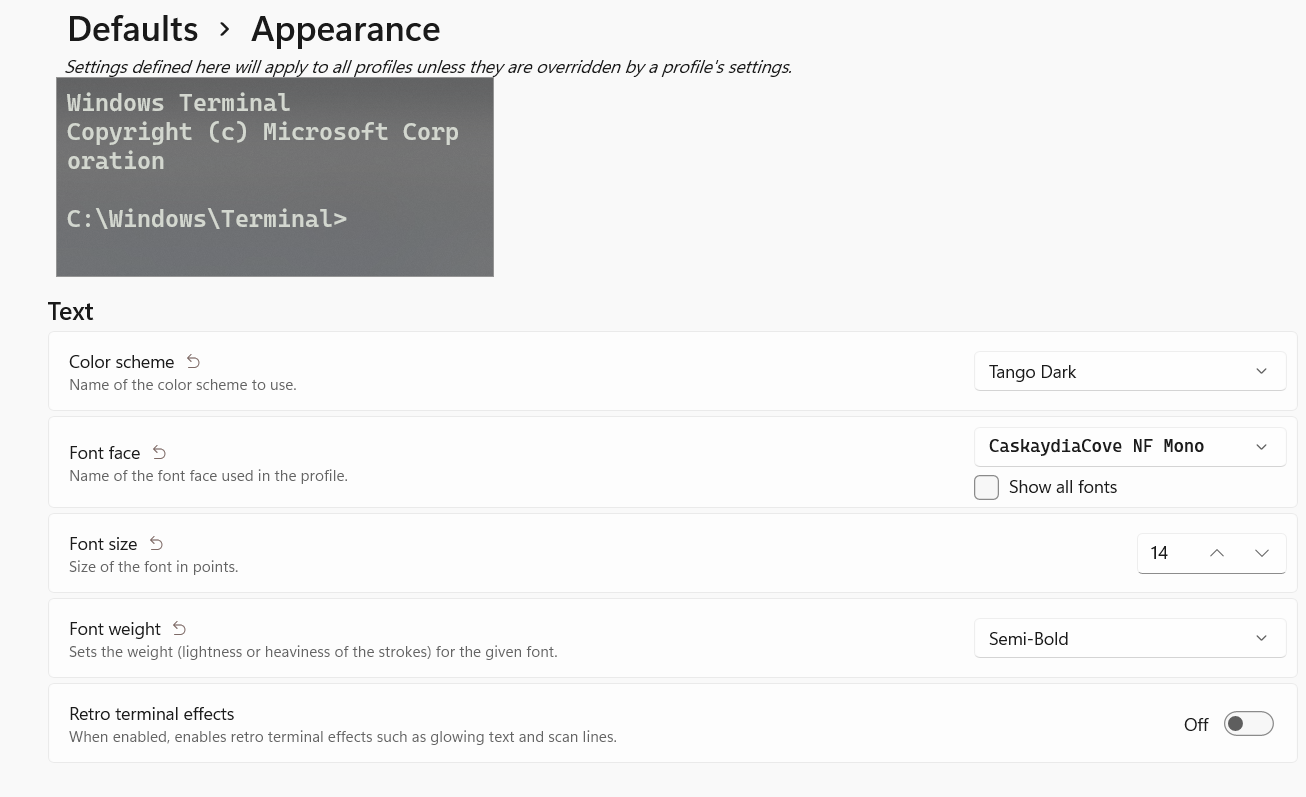Click the Font face label
The width and height of the screenshot is (1306, 797).
104,453
